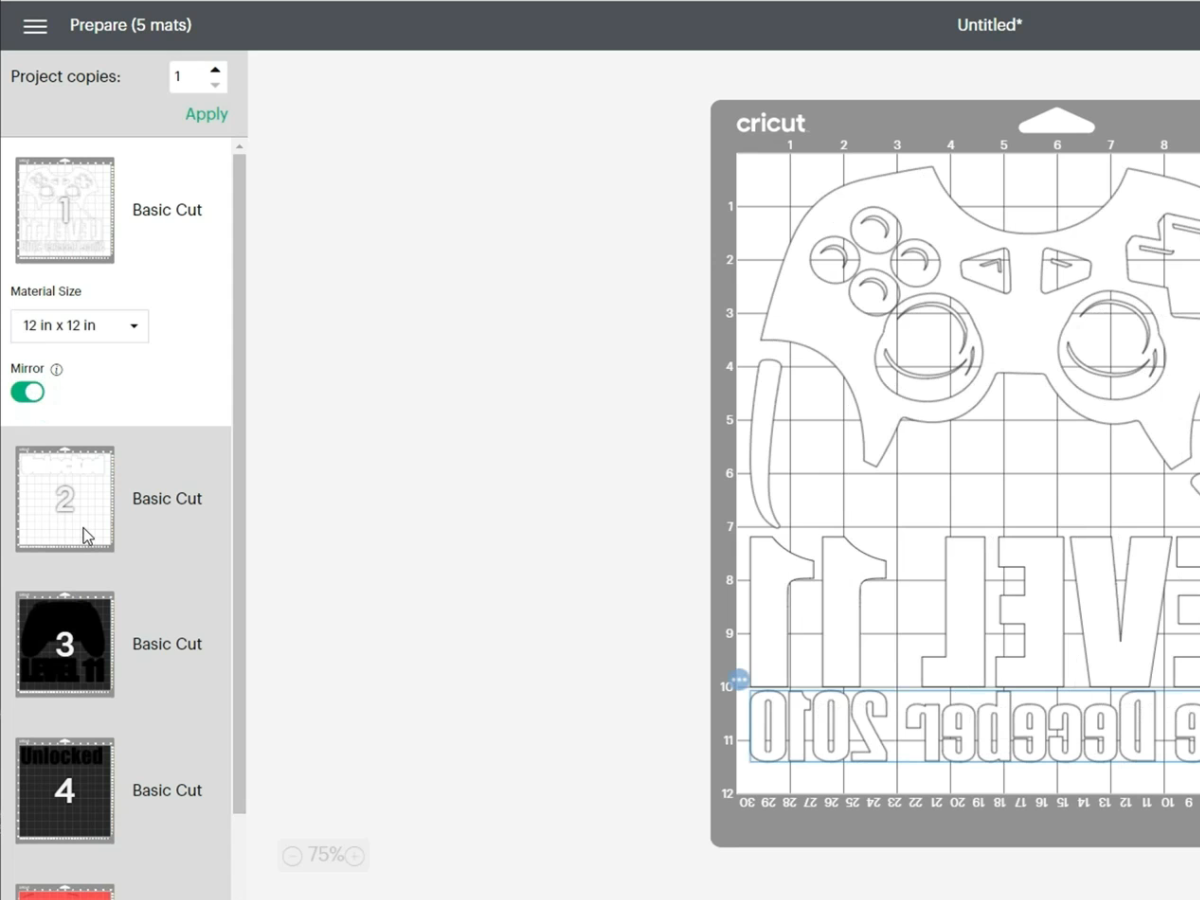
Task: Click the Prepare (5 mats) title
Action: 131,25
